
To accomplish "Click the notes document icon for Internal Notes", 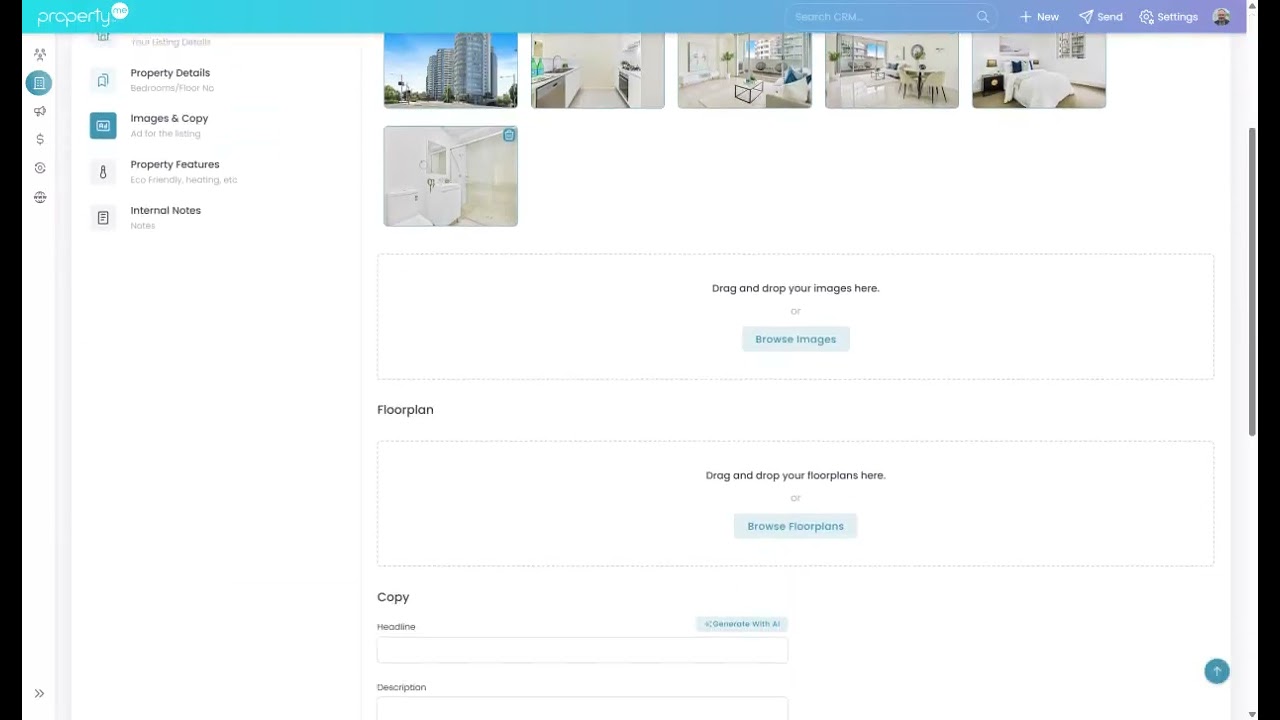I will pyautogui.click(x=103, y=218).
